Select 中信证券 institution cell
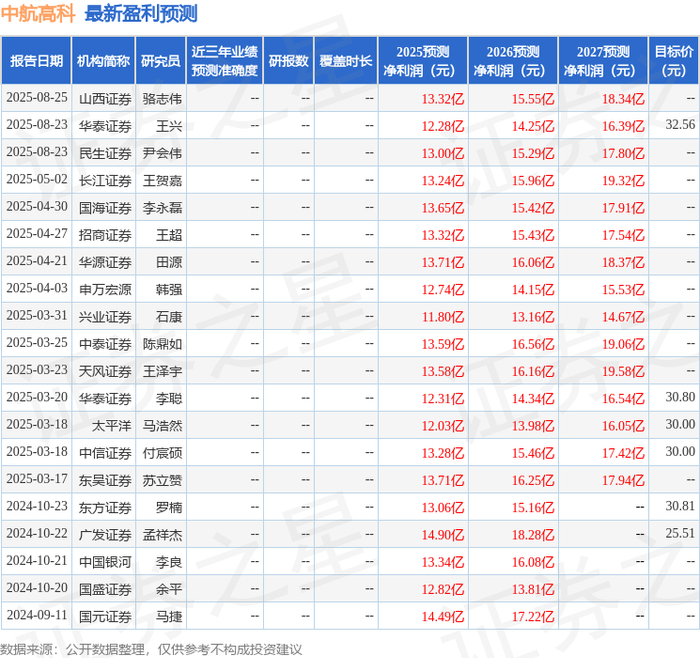 coord(105,453)
